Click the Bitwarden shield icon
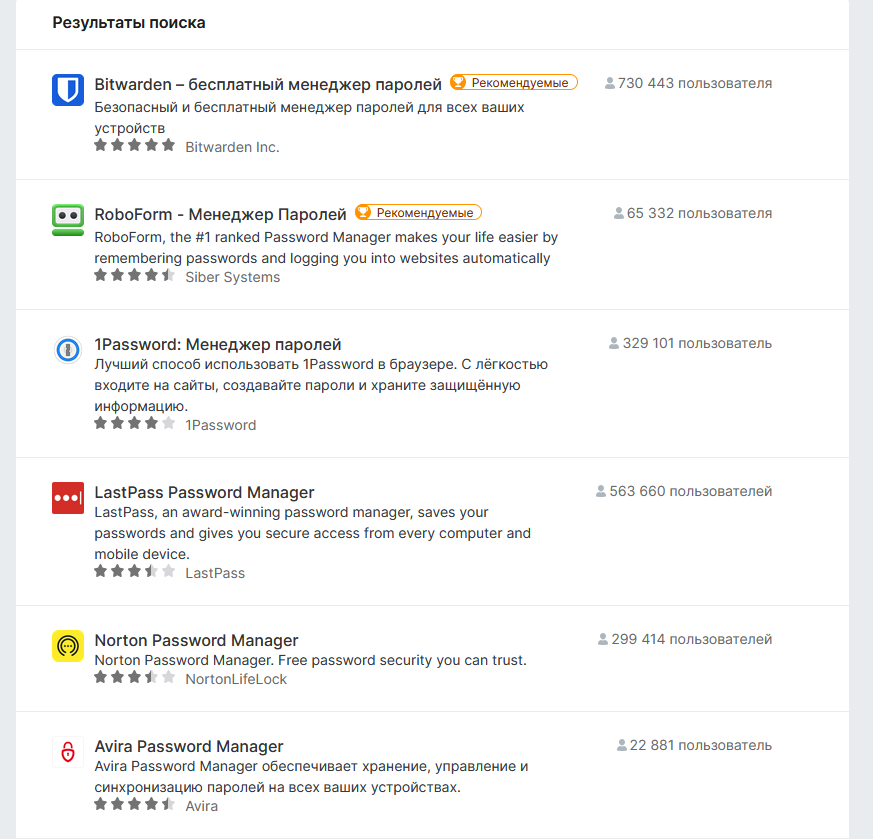Image resolution: width=873 pixels, height=839 pixels. [x=68, y=90]
